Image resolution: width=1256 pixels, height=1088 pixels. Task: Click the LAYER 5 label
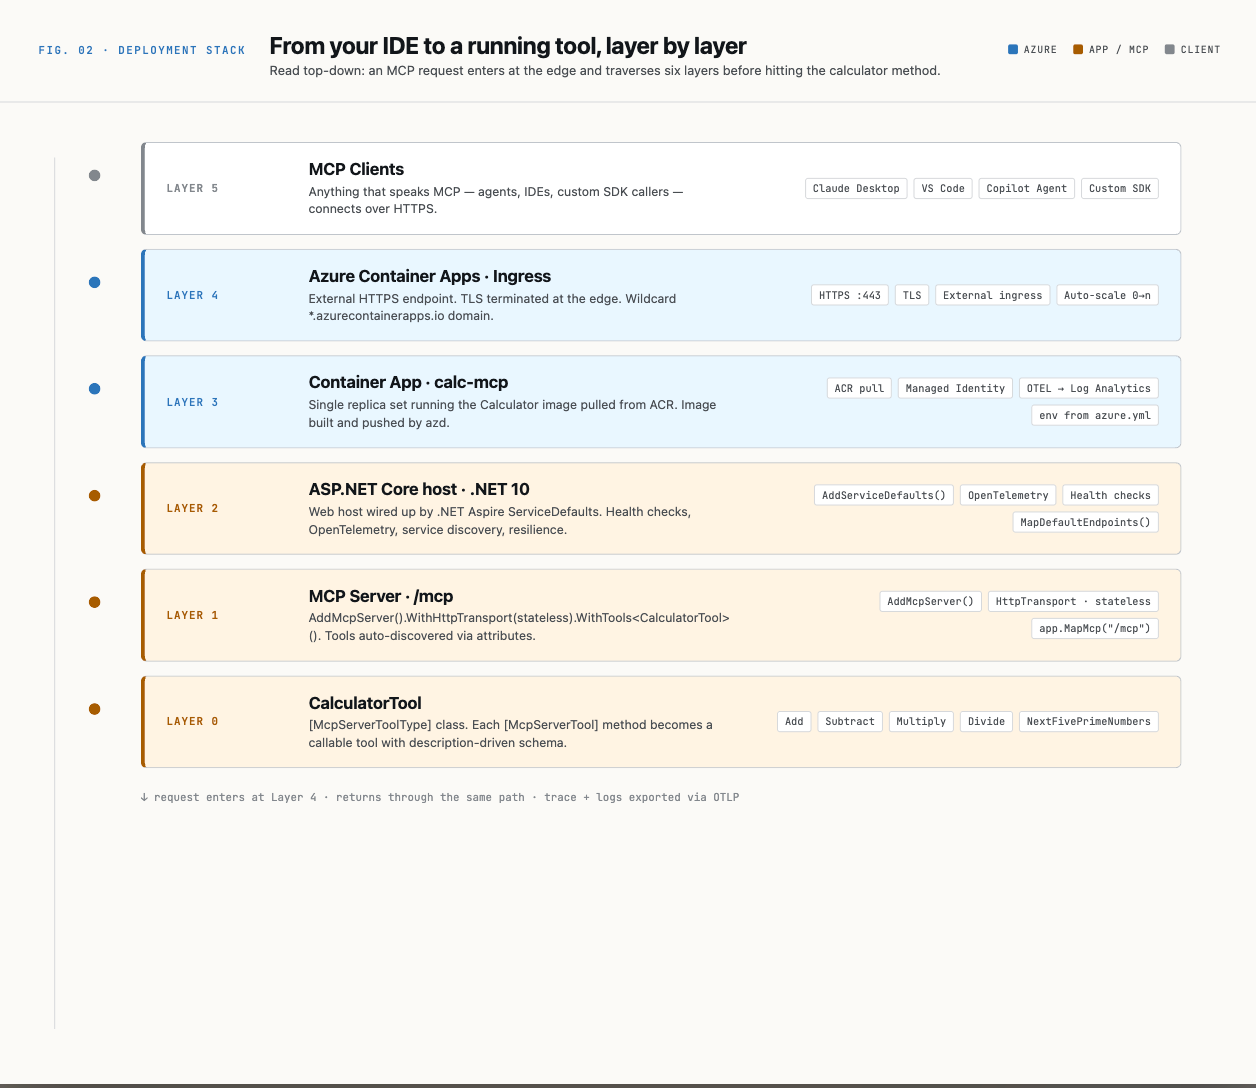tap(192, 188)
